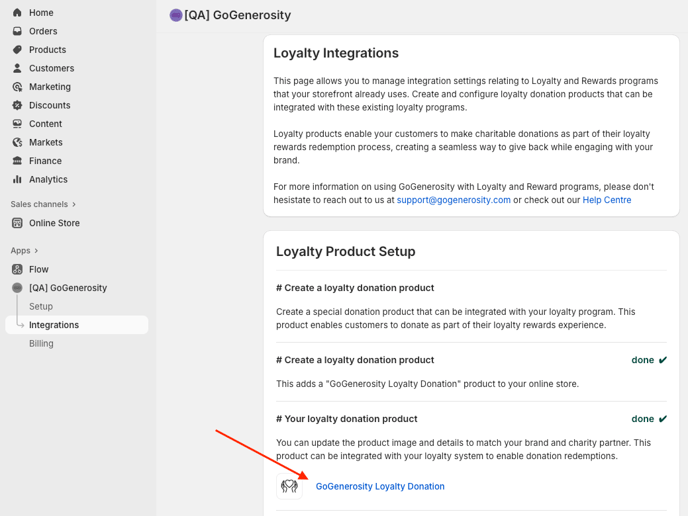This screenshot has width=688, height=516.
Task: Navigate to Customers
Action: [51, 68]
